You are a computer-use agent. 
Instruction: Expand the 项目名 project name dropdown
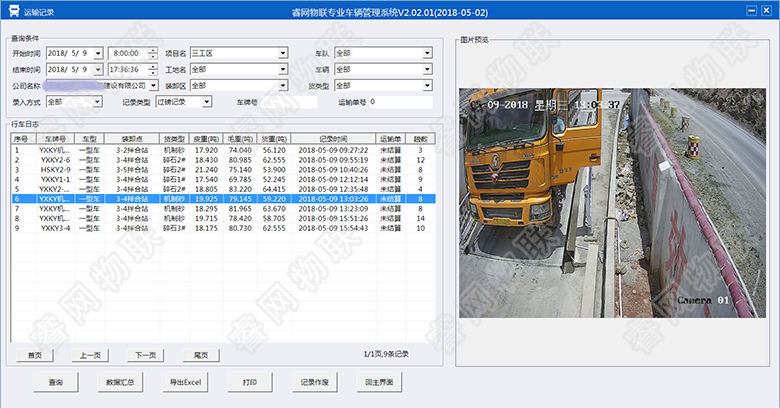[283, 53]
